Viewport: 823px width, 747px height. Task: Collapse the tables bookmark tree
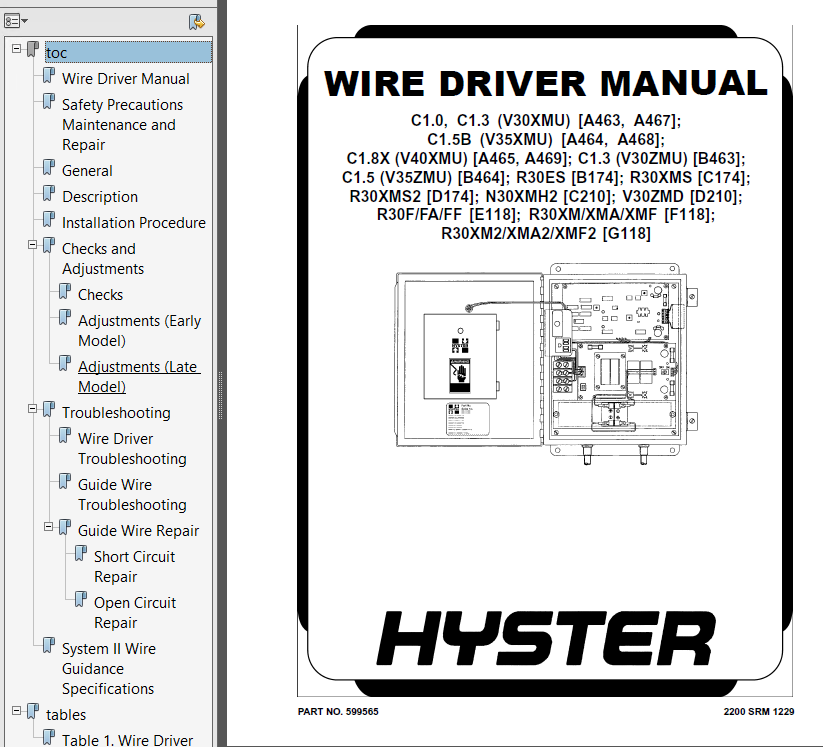click(16, 711)
